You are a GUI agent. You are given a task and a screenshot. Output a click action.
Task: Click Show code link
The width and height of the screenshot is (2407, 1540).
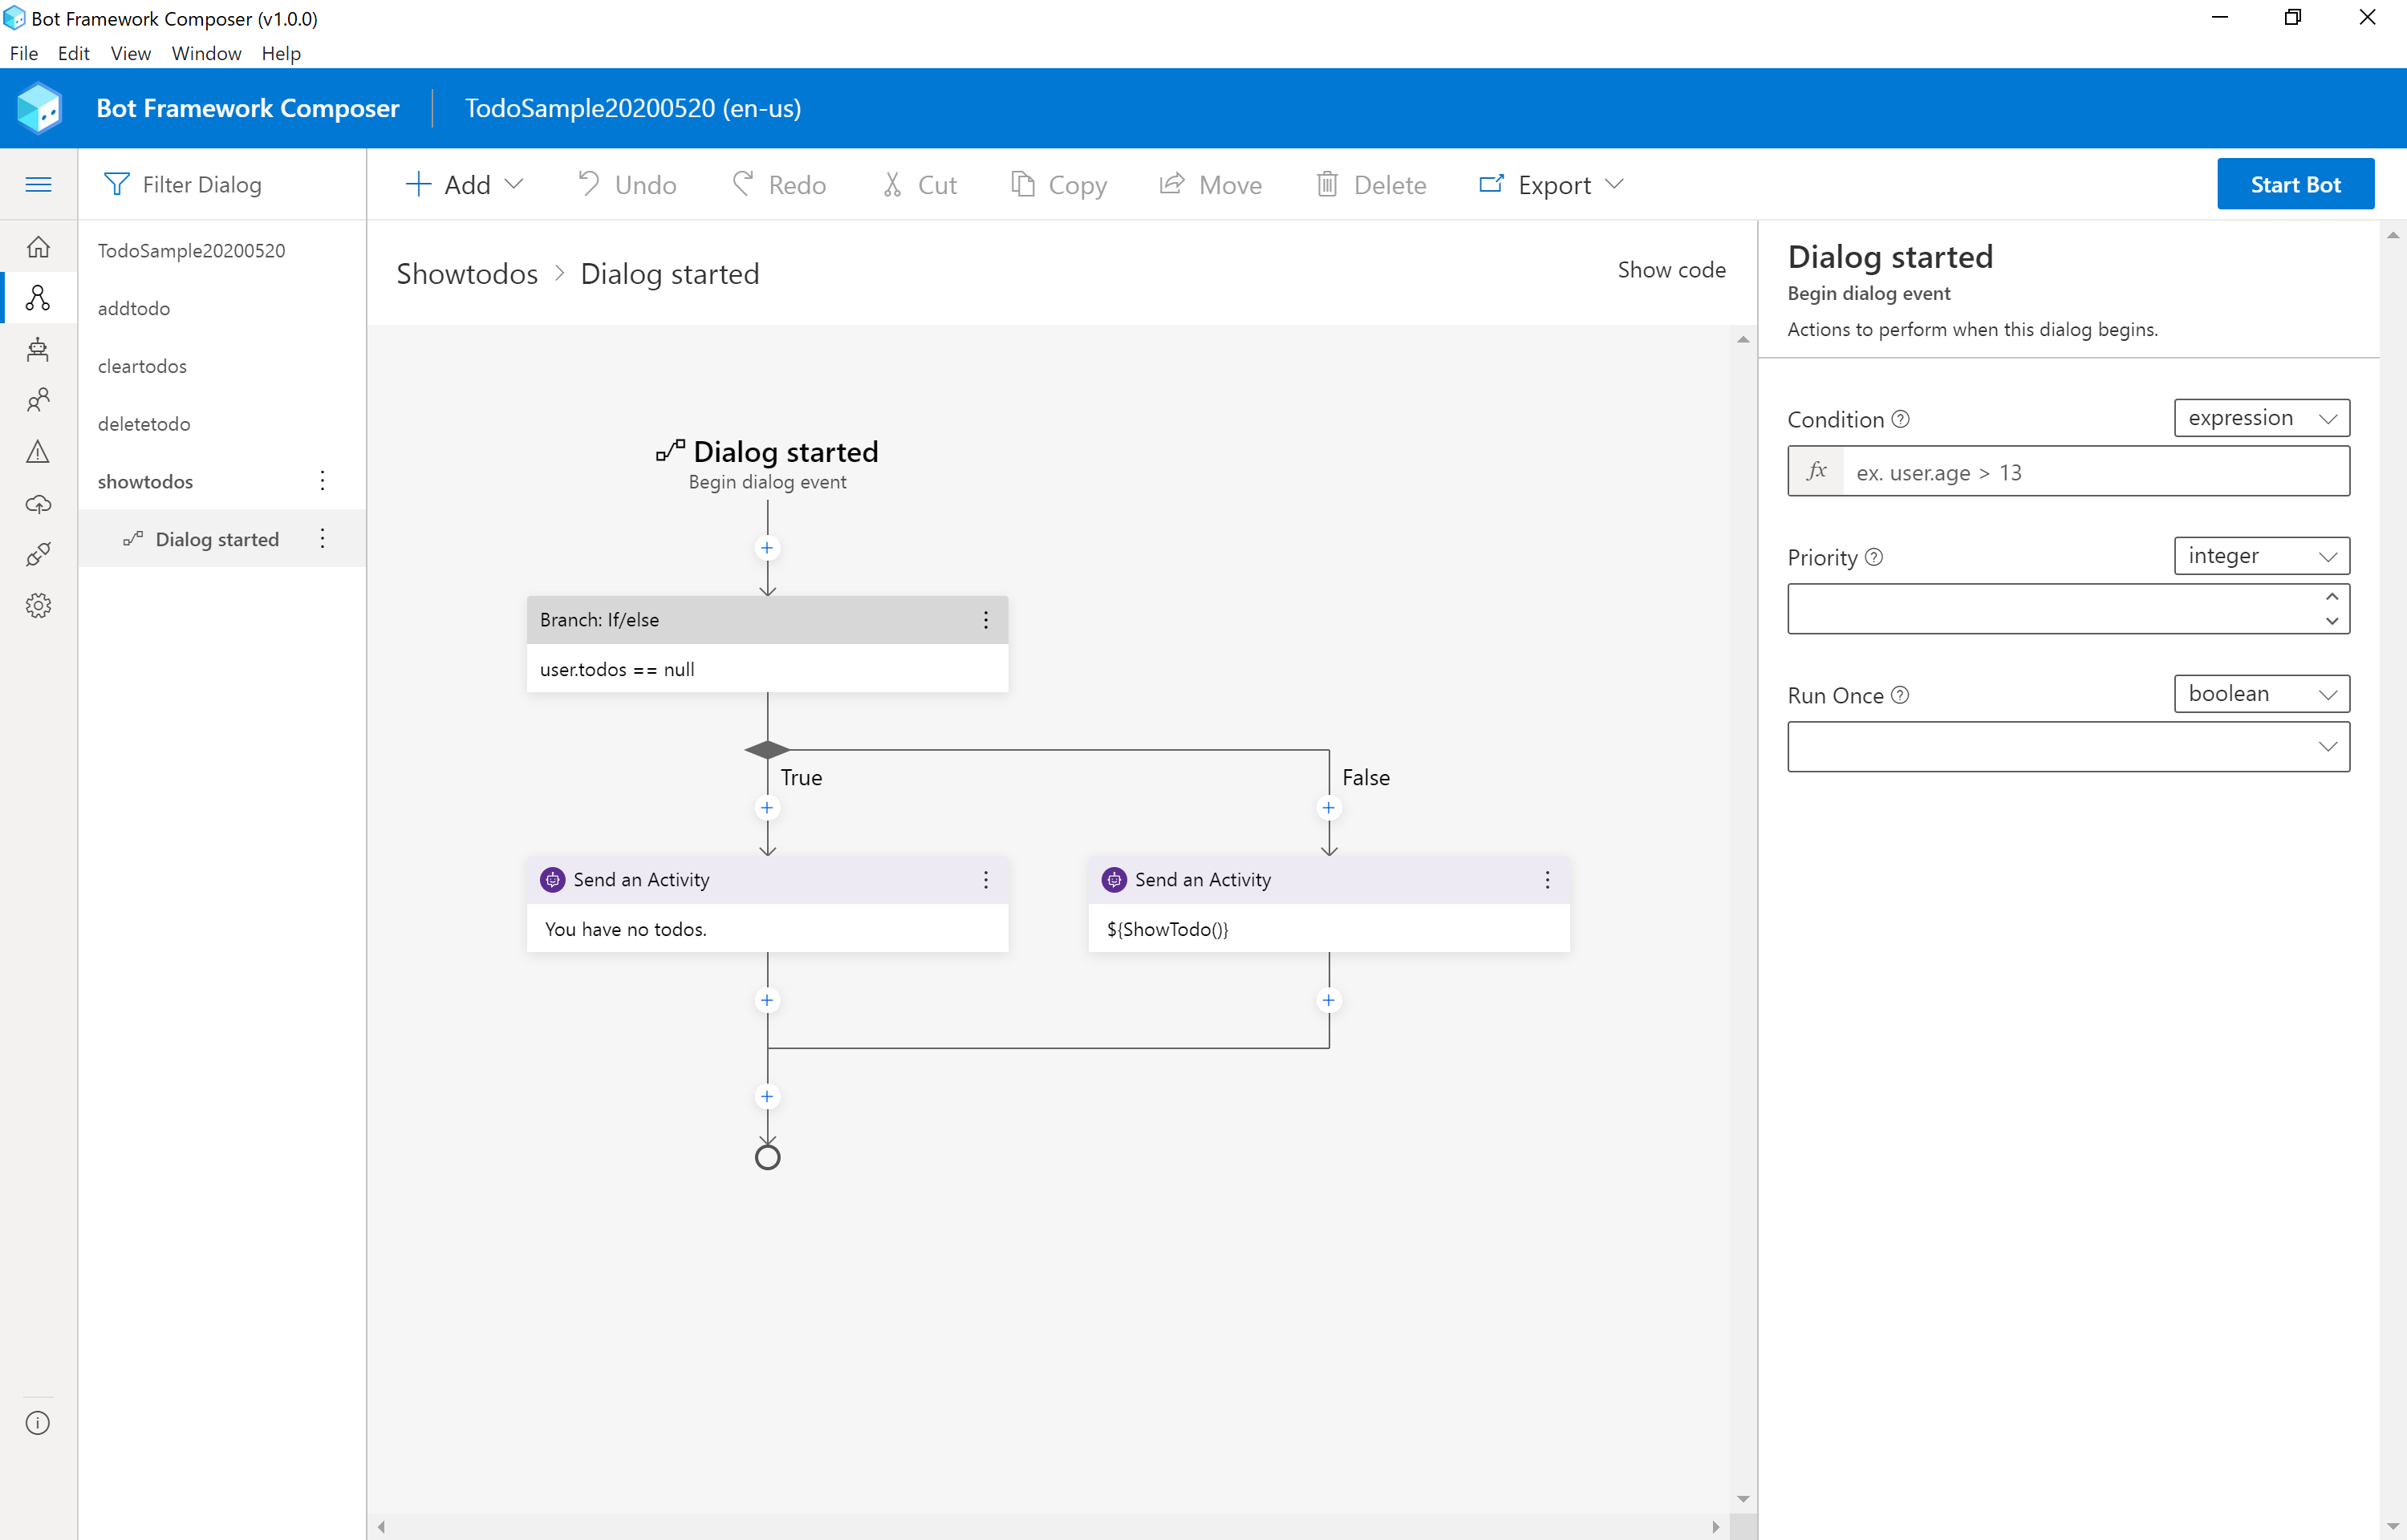[x=1671, y=270]
